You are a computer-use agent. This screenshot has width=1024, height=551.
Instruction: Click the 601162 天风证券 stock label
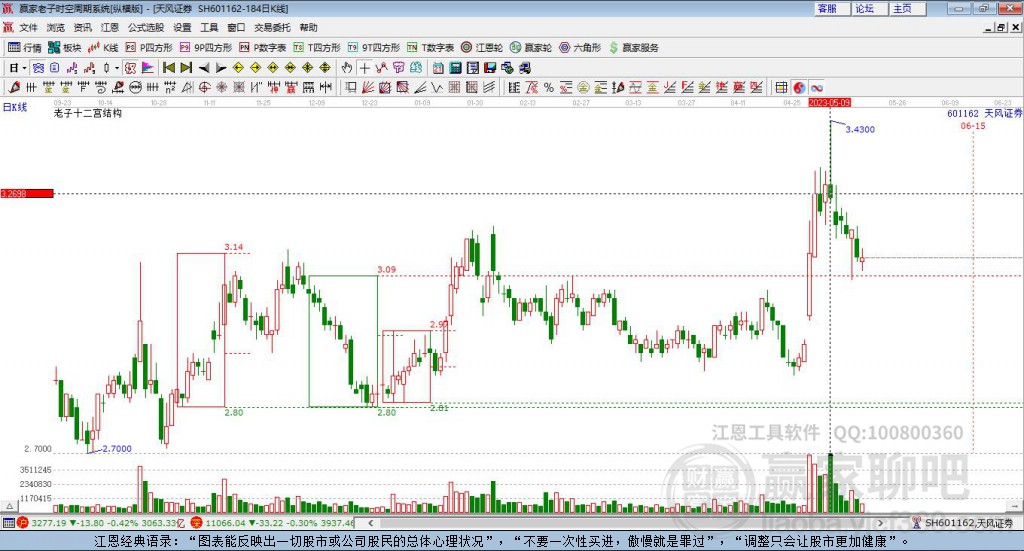984,114
